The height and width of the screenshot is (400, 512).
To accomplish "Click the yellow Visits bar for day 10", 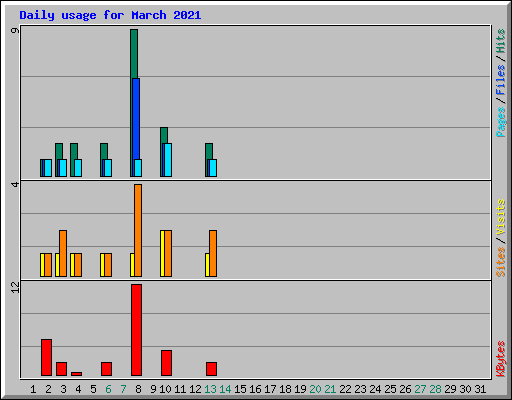I will (162, 253).
